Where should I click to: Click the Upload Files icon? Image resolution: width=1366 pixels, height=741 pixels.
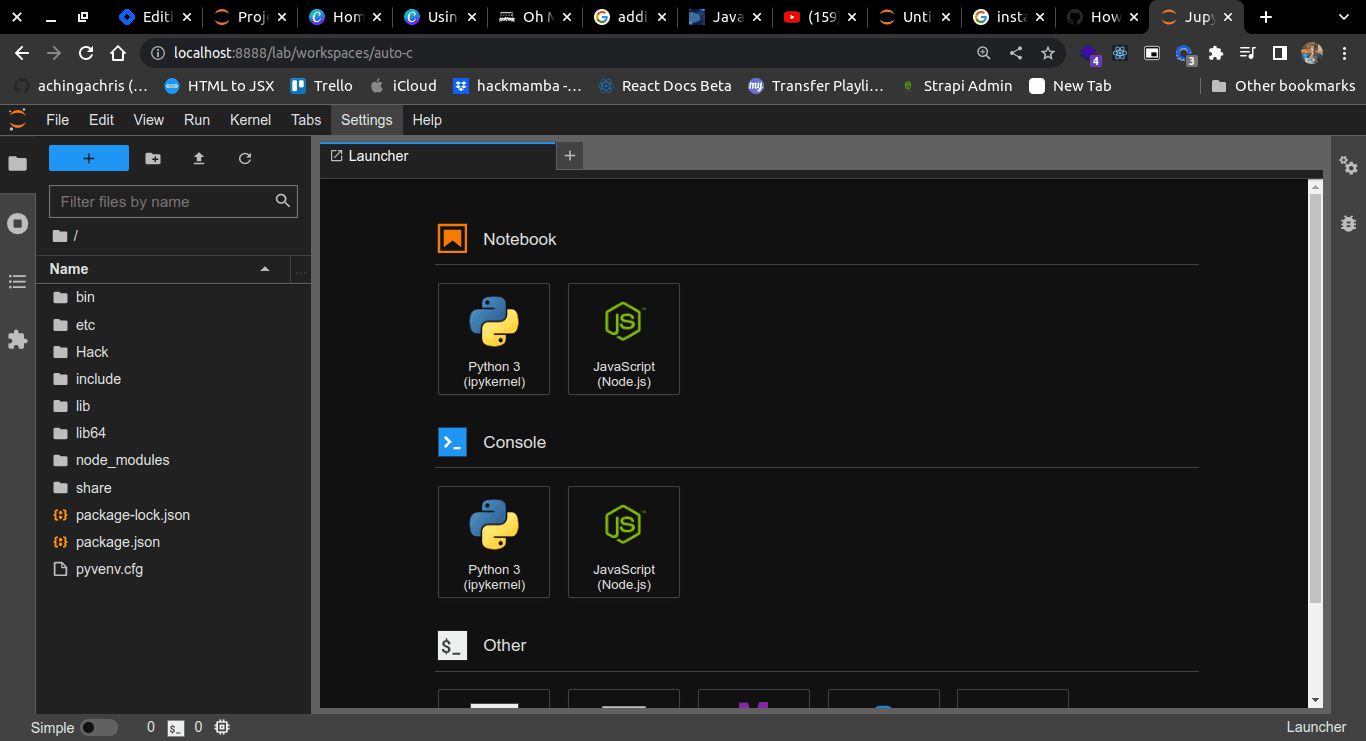point(198,158)
